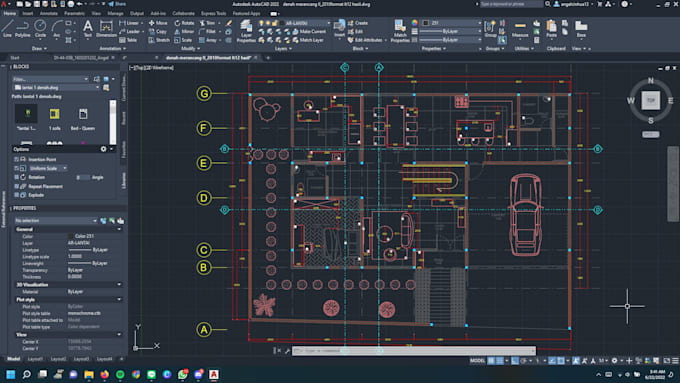Click the Paste clipboard button
This screenshot has width=680, height=383.
(x=551, y=29)
